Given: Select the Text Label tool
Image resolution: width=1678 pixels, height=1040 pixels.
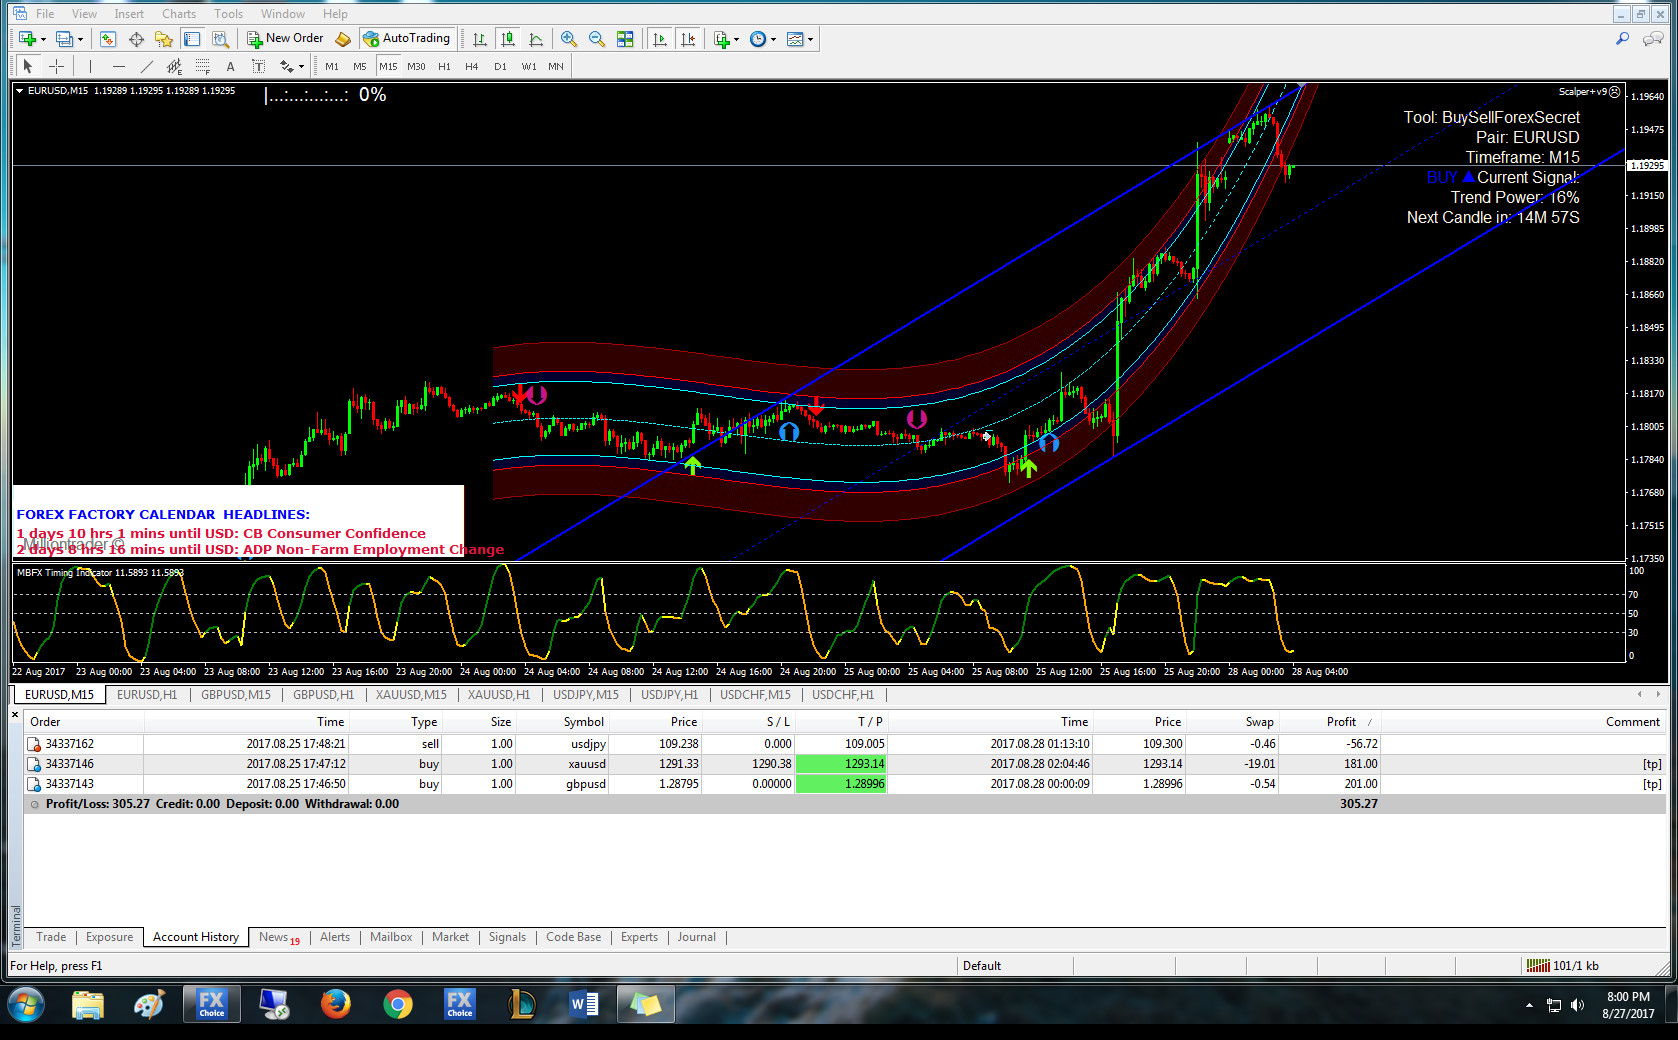Looking at the screenshot, I should pyautogui.click(x=259, y=66).
